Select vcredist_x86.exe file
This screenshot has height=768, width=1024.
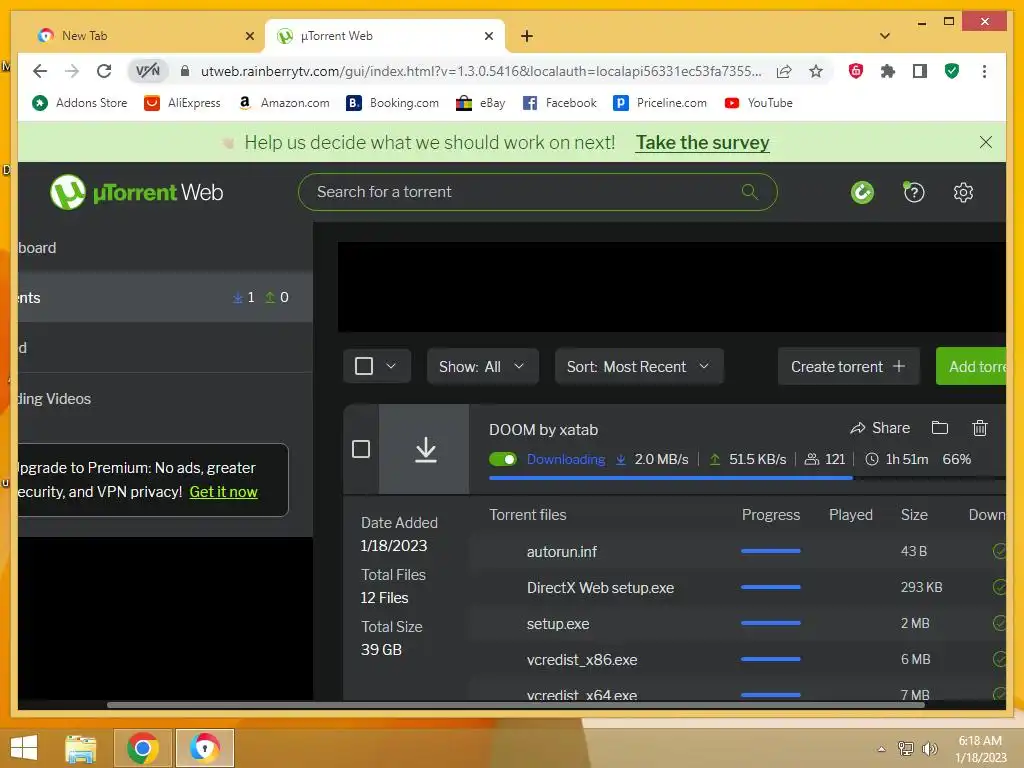click(x=737, y=660)
